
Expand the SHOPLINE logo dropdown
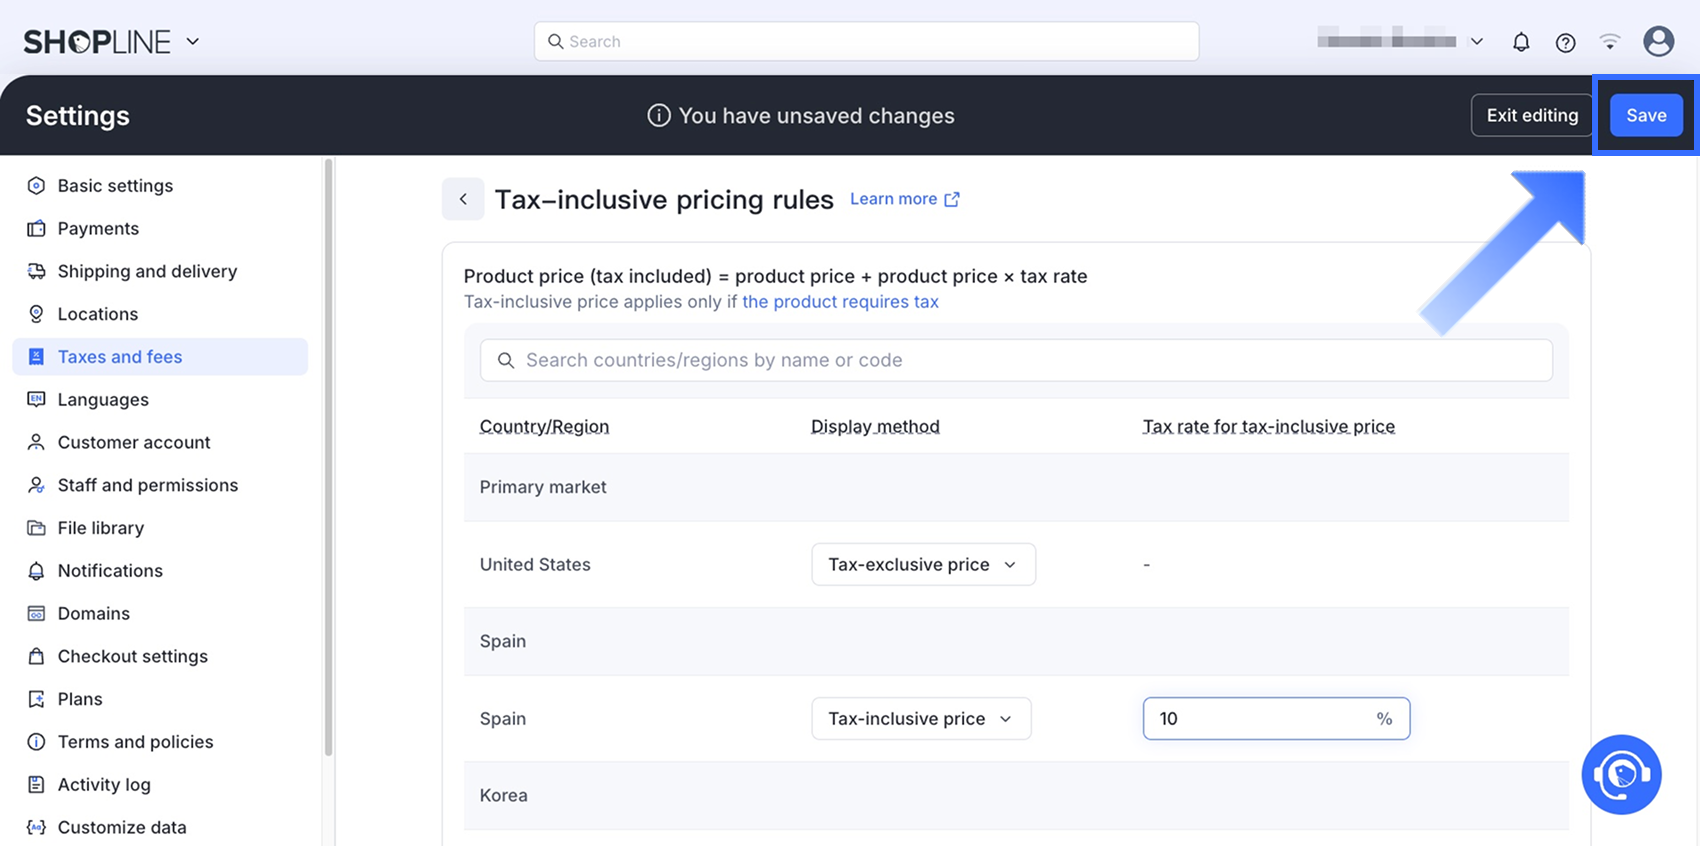(193, 42)
